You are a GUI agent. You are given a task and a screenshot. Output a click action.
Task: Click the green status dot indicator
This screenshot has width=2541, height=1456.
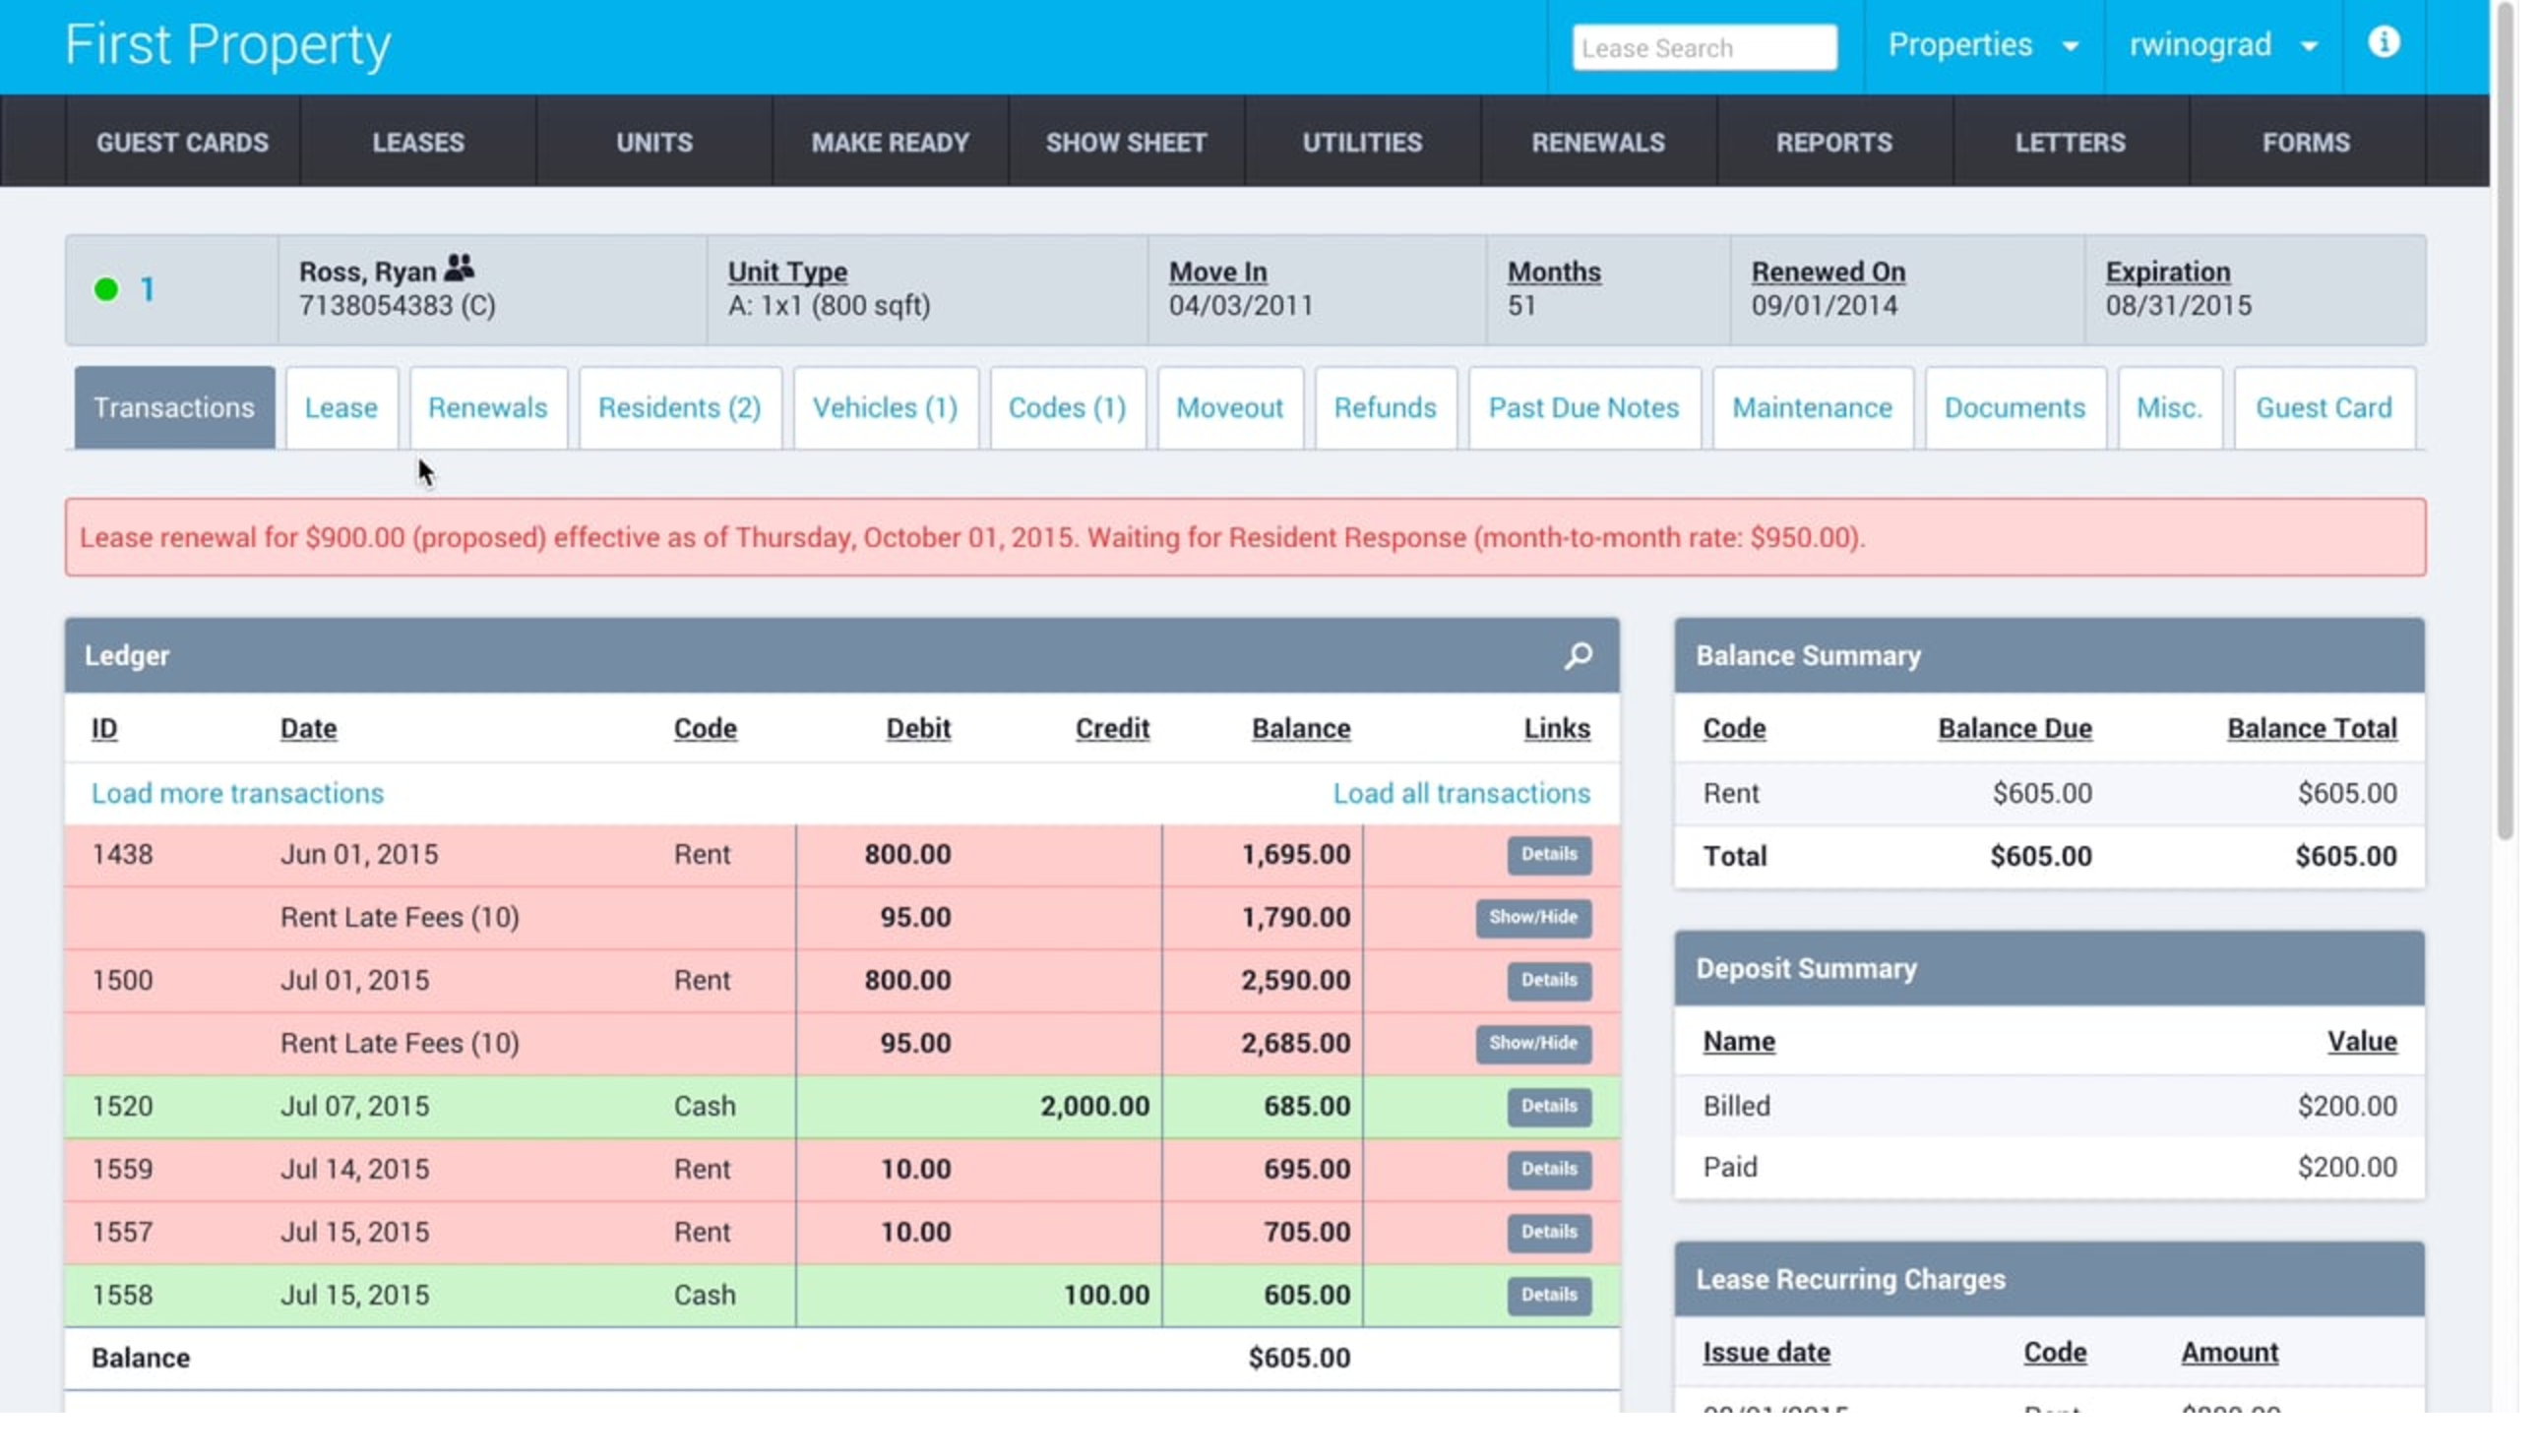click(x=106, y=290)
